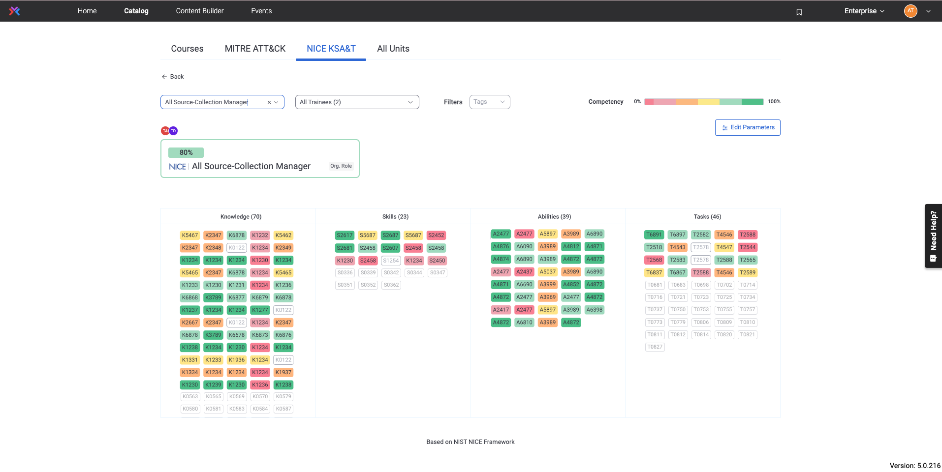Click the 80% competency badge
The image size is (942, 472).
pyautogui.click(x=186, y=153)
